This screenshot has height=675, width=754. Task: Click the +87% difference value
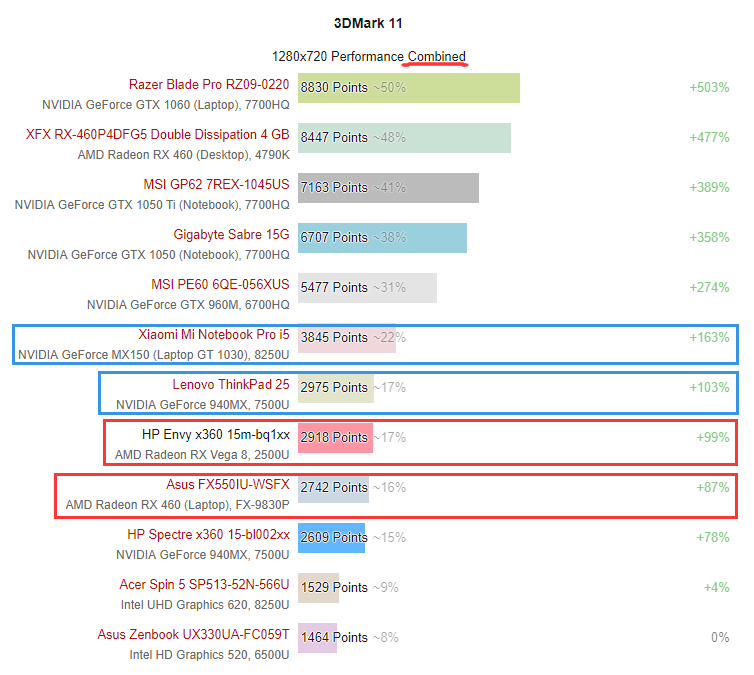(x=713, y=488)
